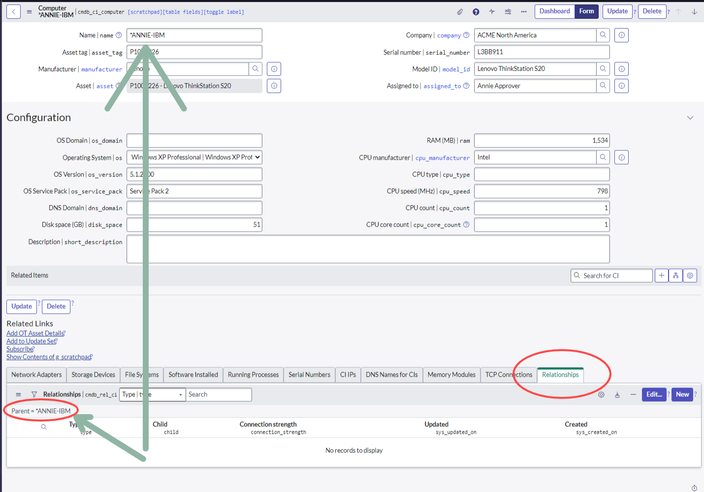Open the Software Installed tab
The height and width of the screenshot is (492, 704).
click(193, 374)
